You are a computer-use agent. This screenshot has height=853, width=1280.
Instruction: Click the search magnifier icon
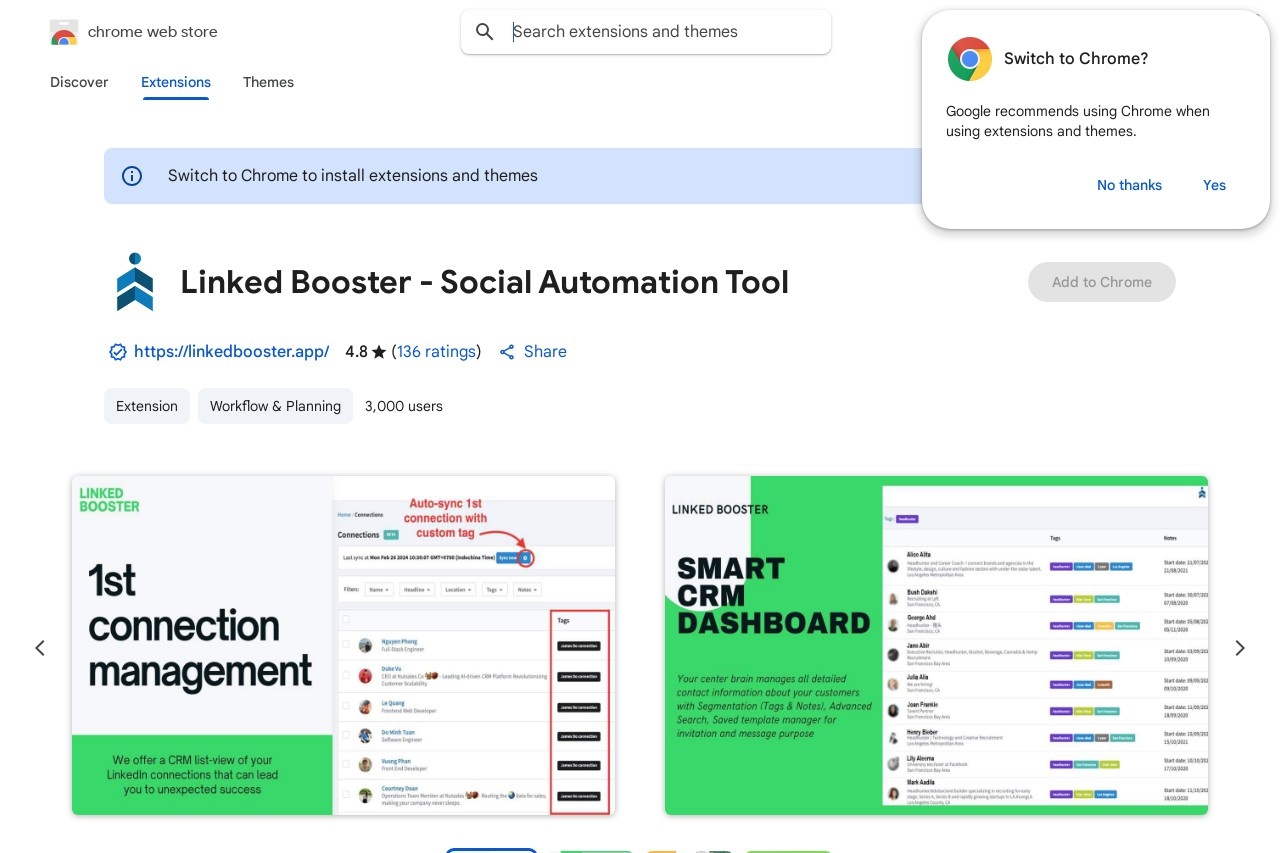coord(485,32)
